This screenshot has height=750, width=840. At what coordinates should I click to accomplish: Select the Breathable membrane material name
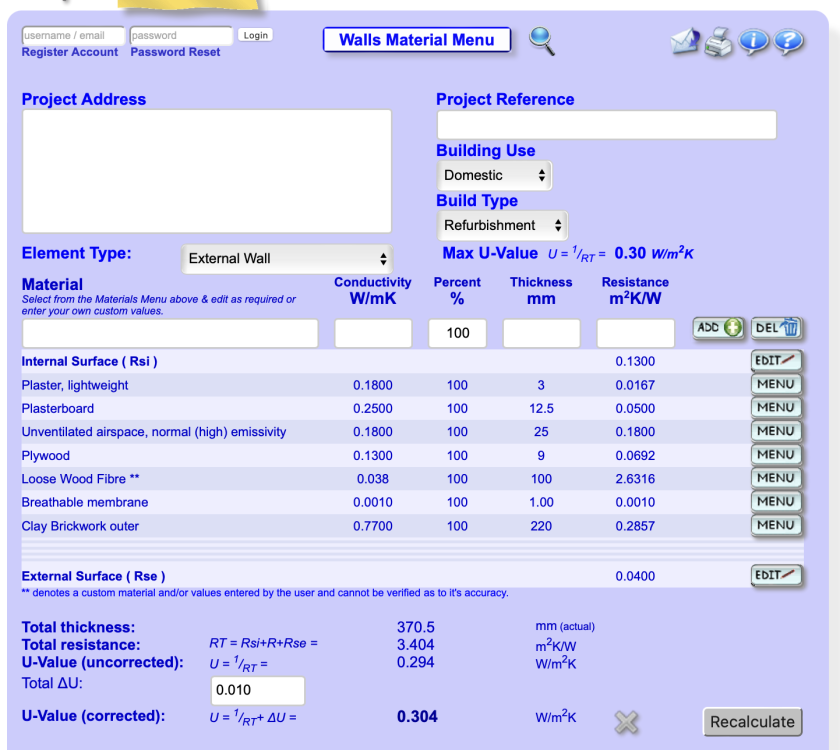[x=85, y=502]
